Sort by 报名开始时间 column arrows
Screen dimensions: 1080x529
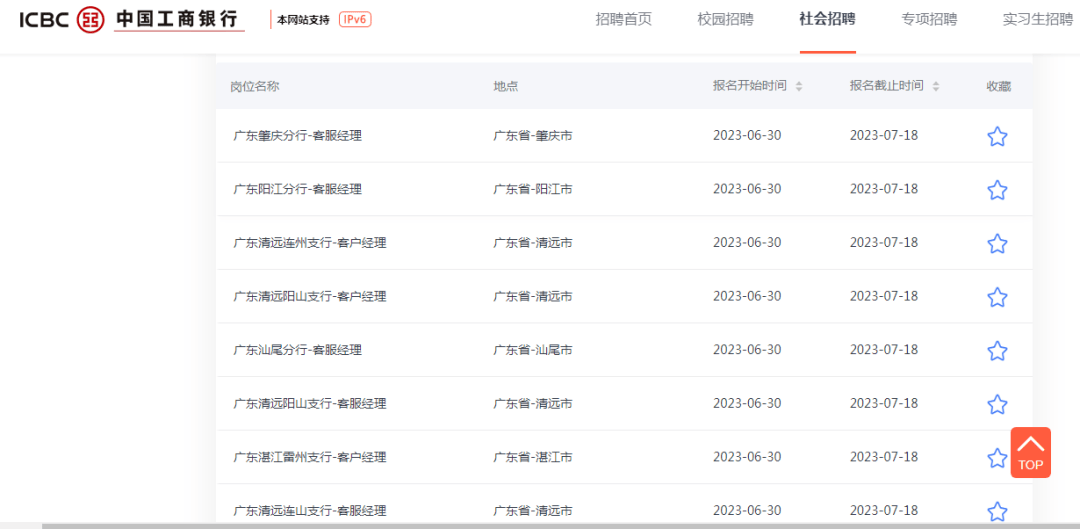pos(799,87)
